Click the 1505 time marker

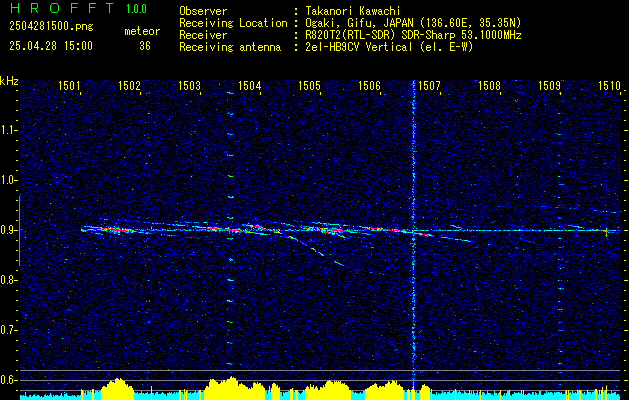click(309, 85)
